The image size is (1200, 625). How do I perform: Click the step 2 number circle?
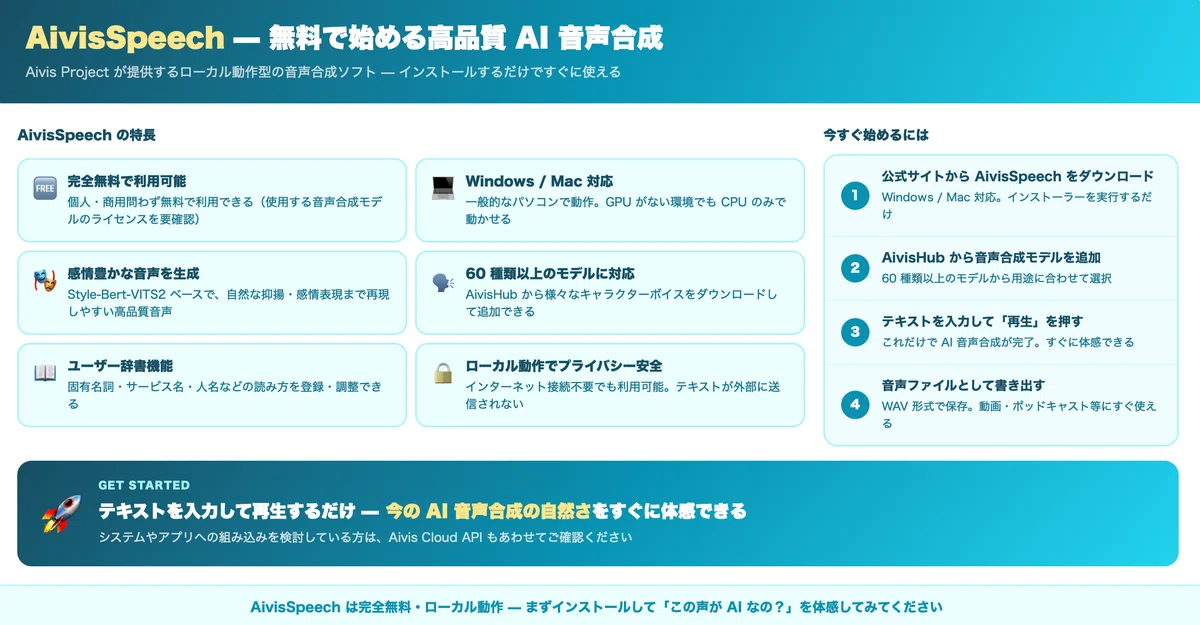pos(855,268)
